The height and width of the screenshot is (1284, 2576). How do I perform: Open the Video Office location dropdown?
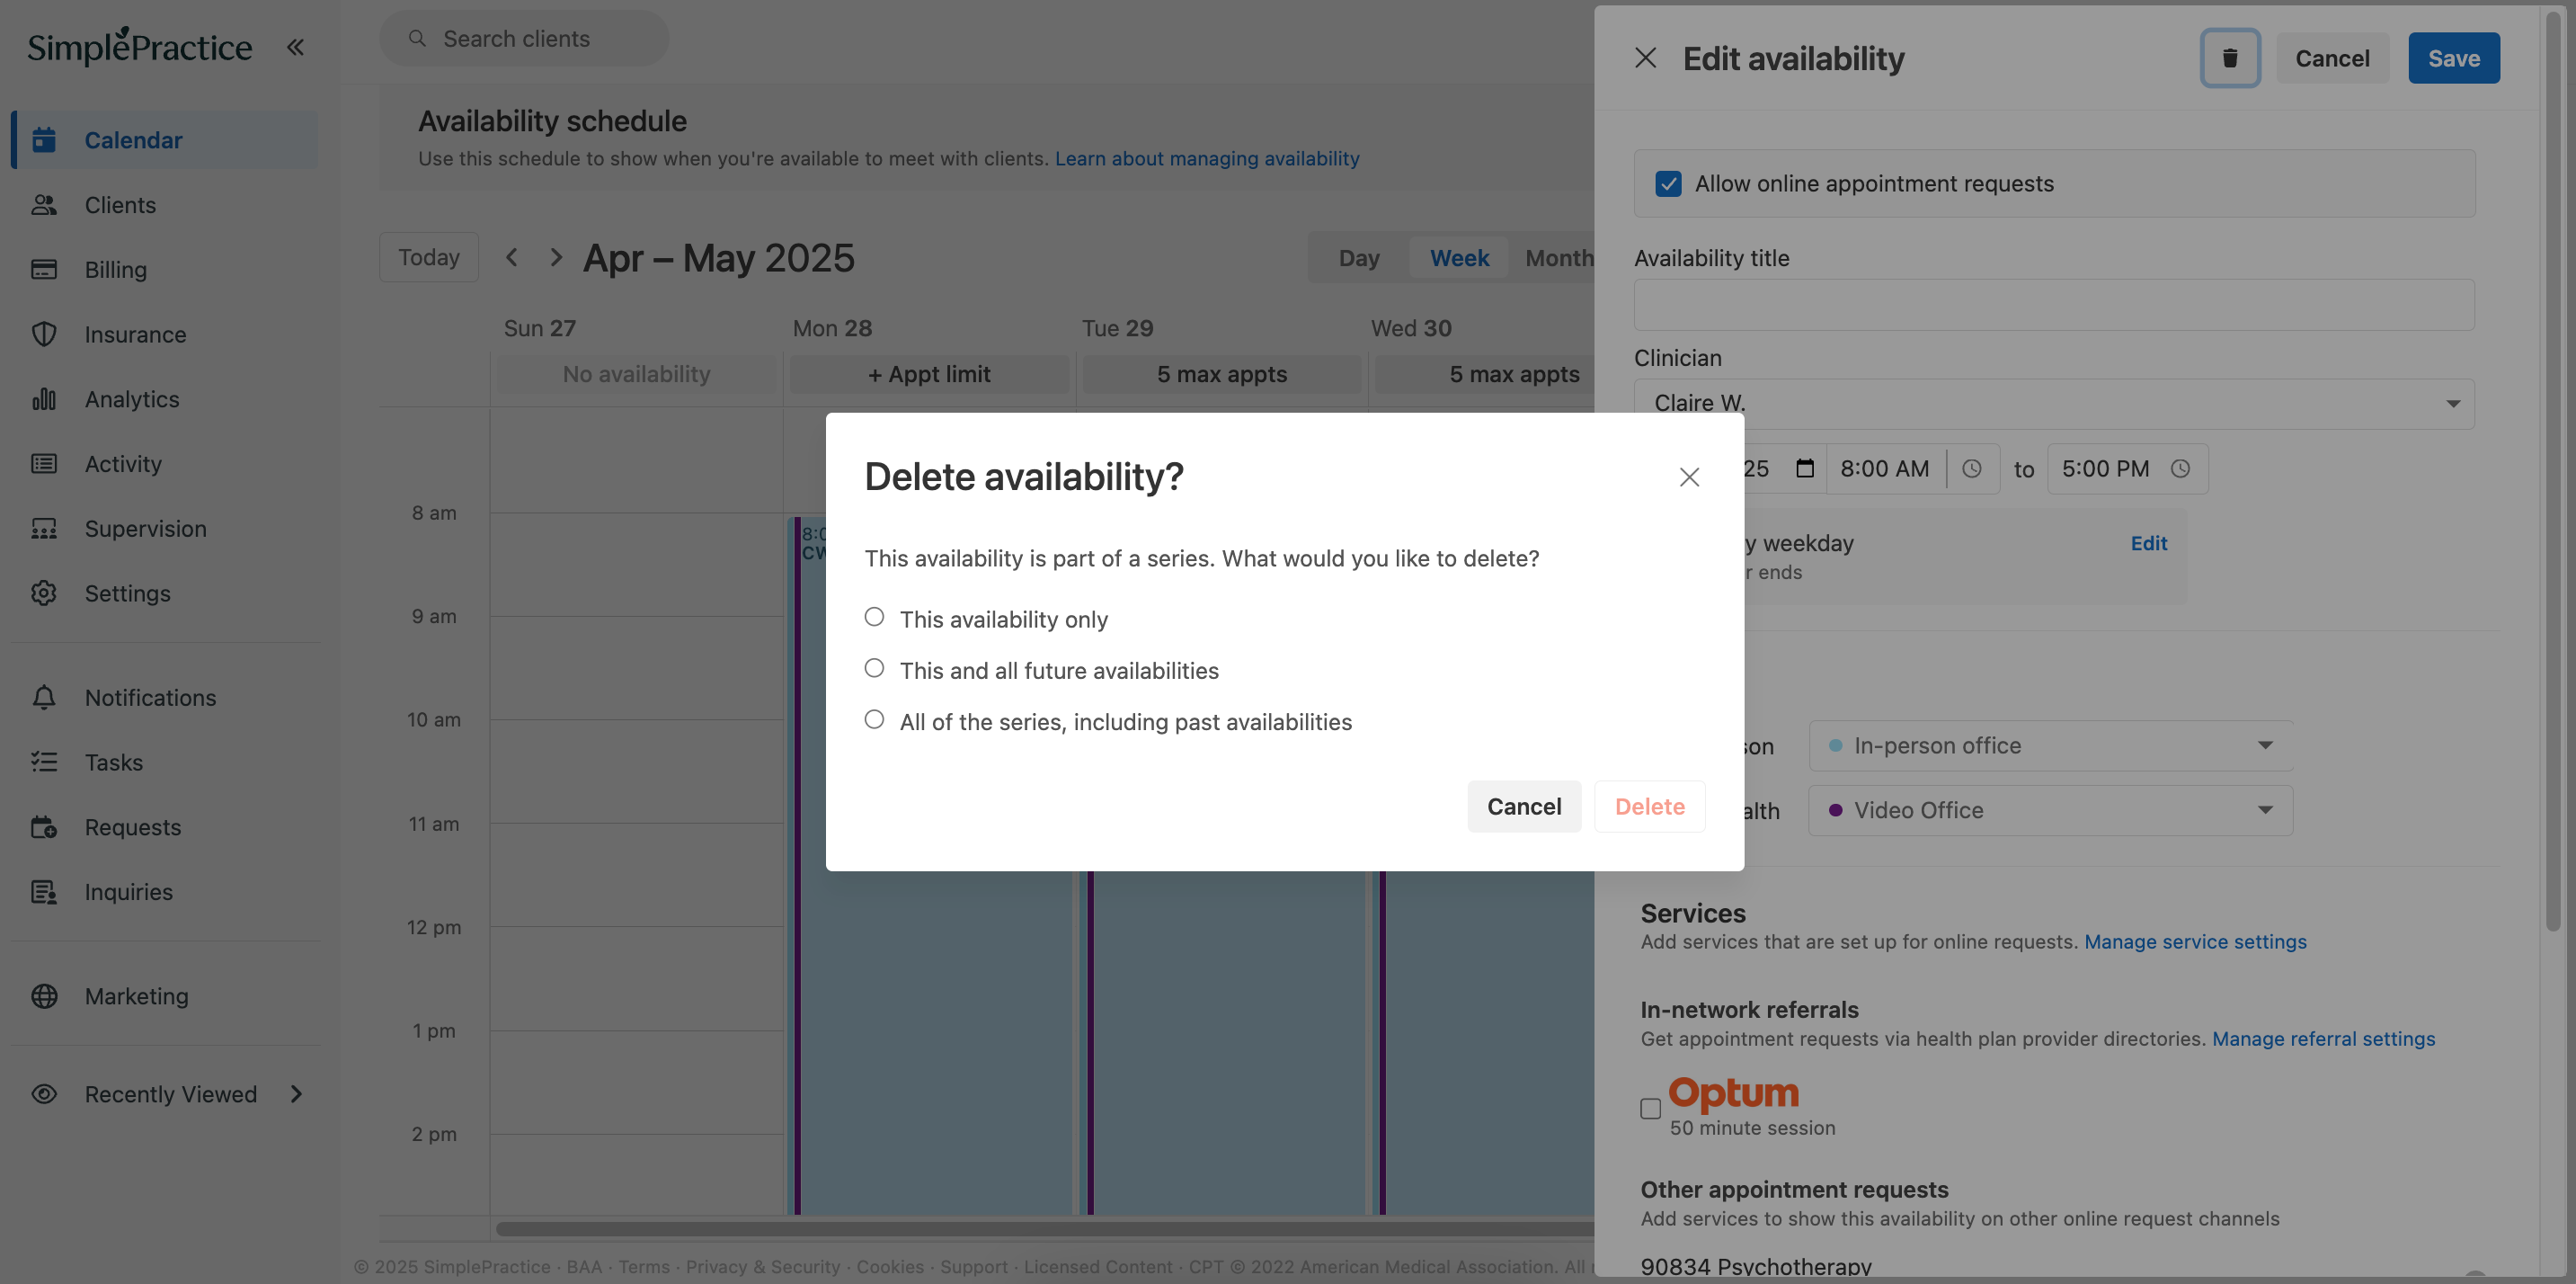coord(2050,810)
